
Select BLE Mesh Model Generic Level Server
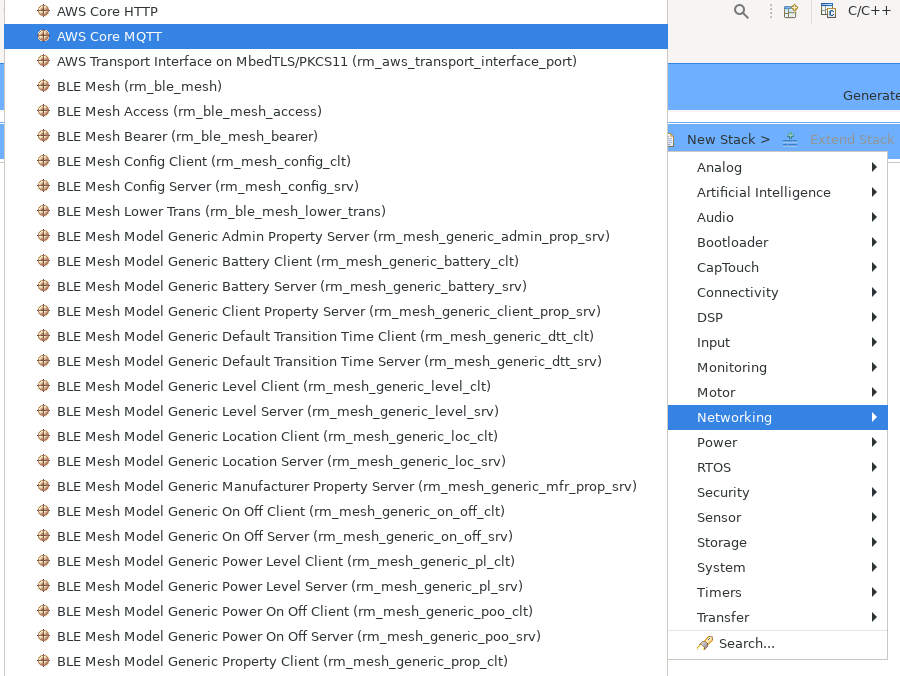coord(336,411)
